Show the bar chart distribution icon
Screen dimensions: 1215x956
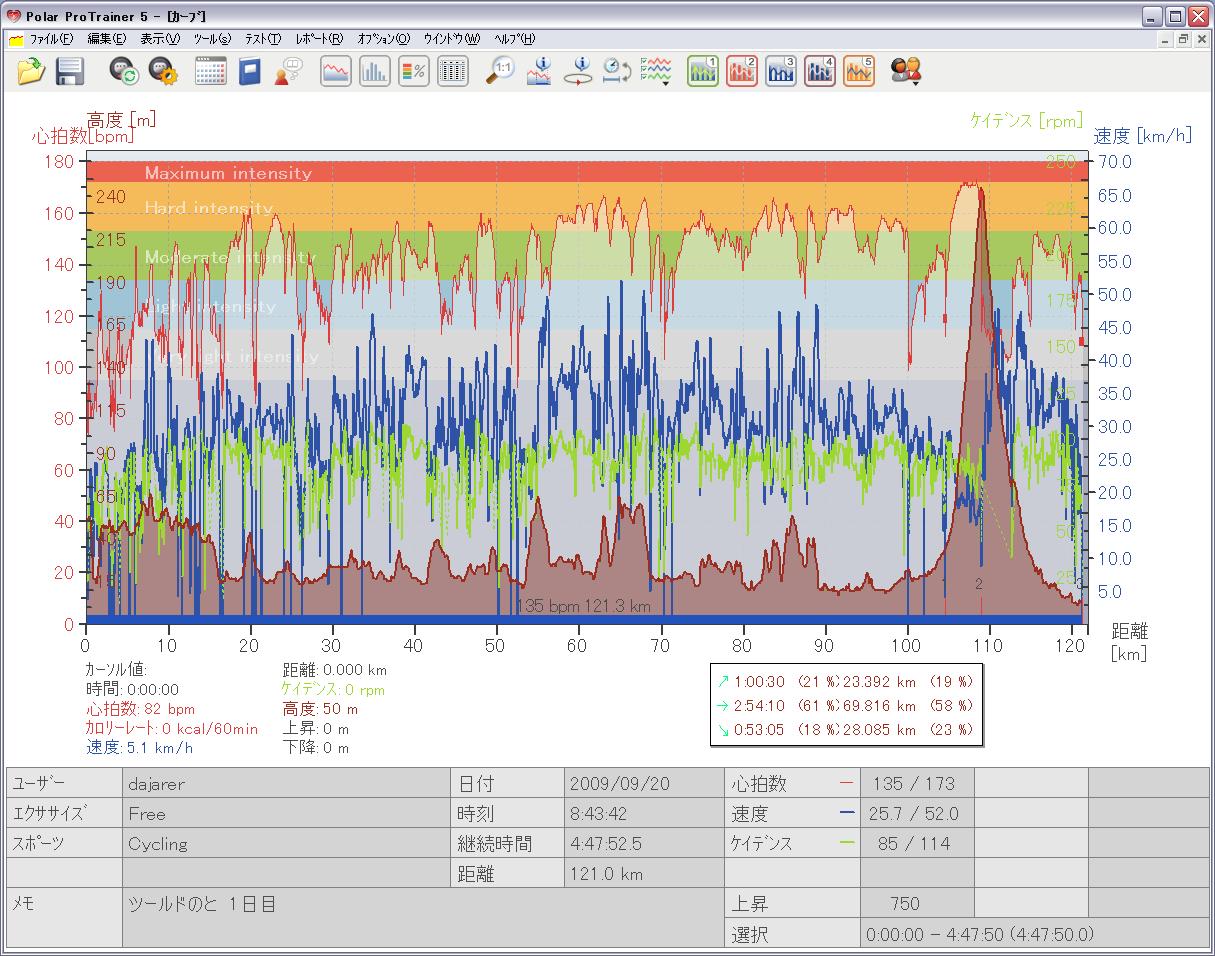click(375, 71)
